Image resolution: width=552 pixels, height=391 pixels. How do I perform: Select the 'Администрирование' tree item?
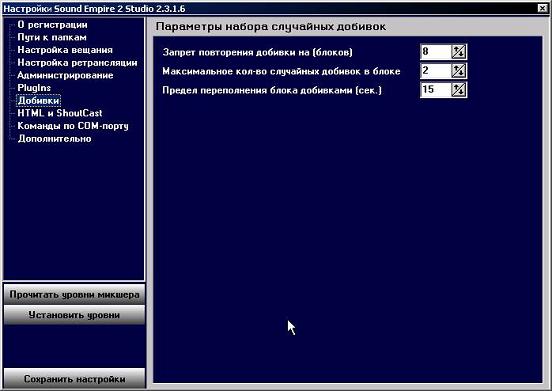(x=65, y=75)
